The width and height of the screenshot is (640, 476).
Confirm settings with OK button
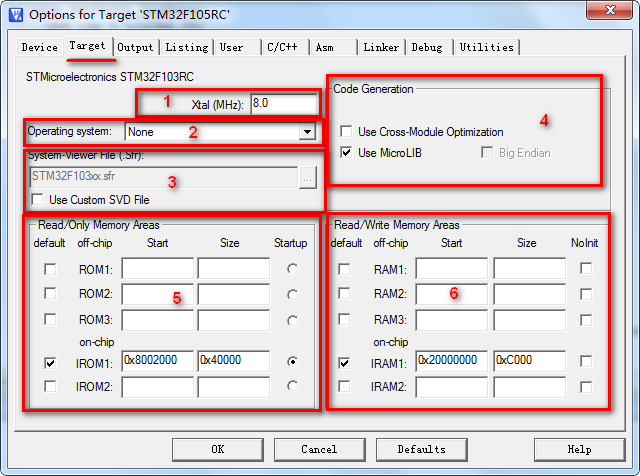(x=218, y=449)
